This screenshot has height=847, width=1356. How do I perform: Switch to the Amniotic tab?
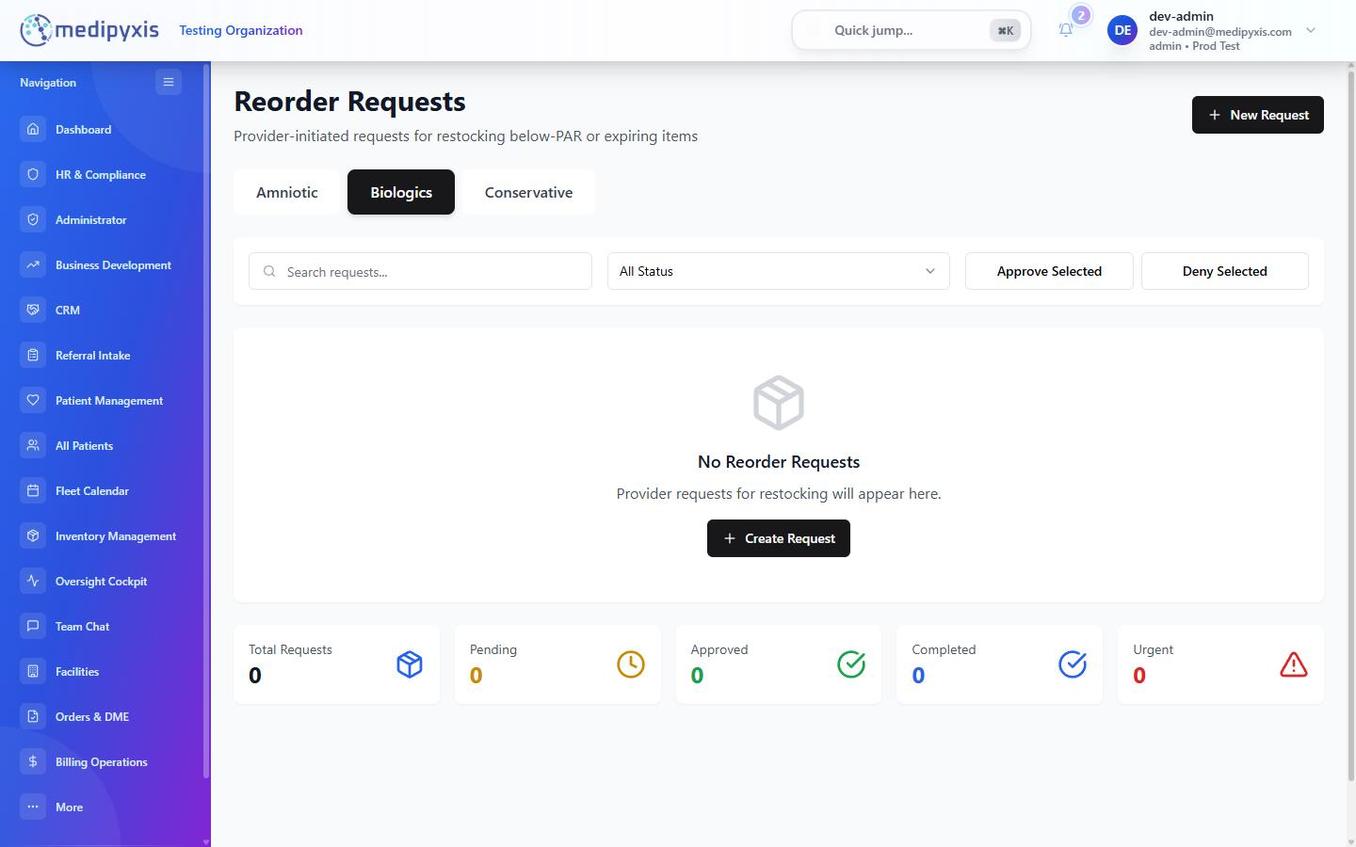(x=287, y=192)
